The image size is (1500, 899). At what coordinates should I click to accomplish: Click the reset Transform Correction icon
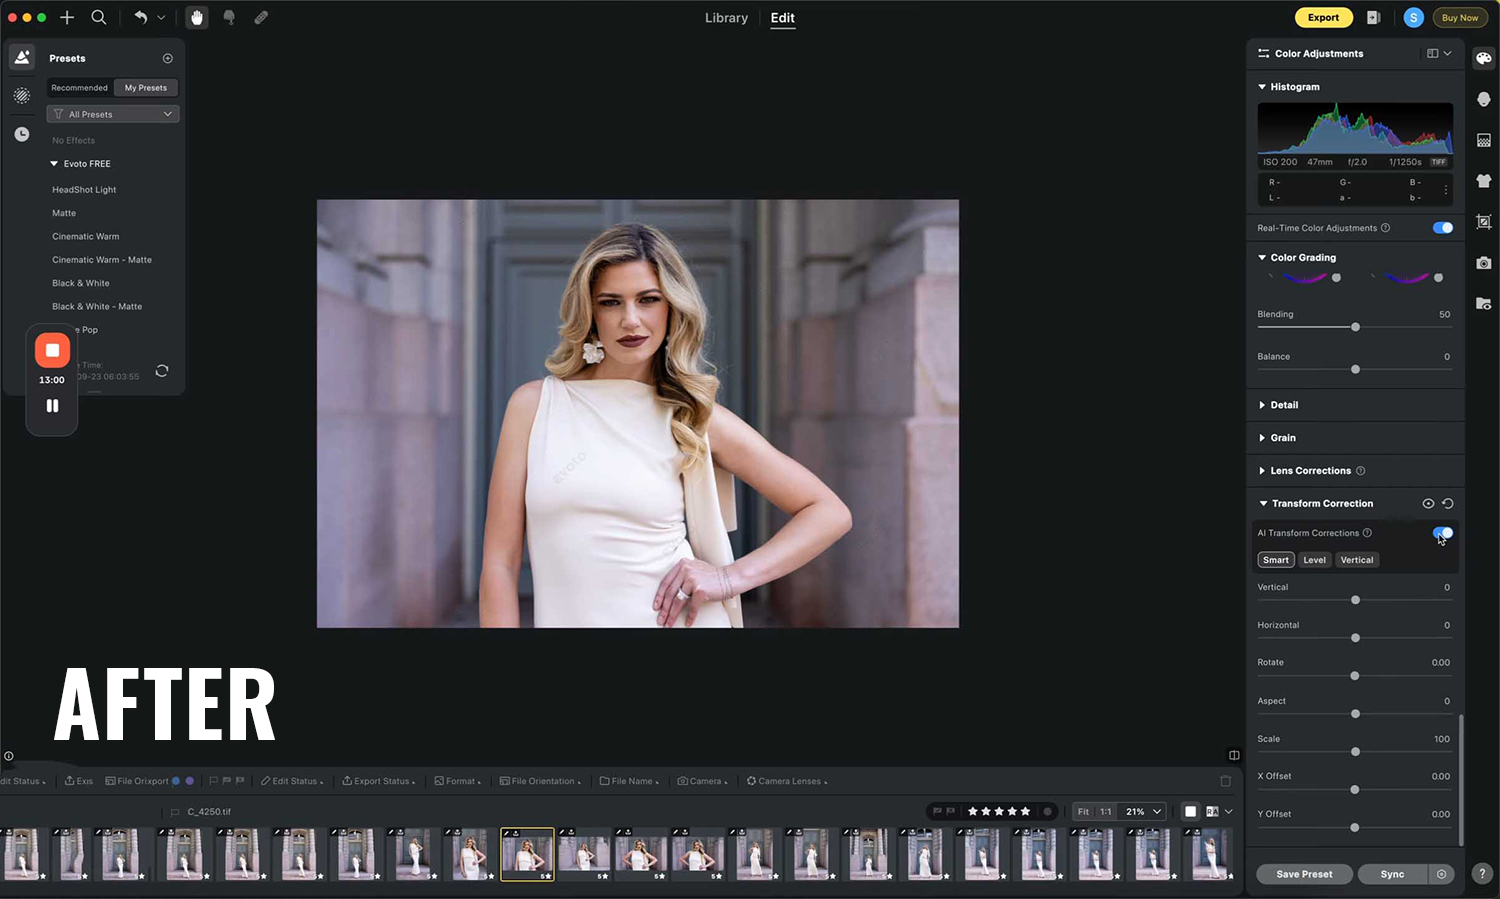(1447, 504)
